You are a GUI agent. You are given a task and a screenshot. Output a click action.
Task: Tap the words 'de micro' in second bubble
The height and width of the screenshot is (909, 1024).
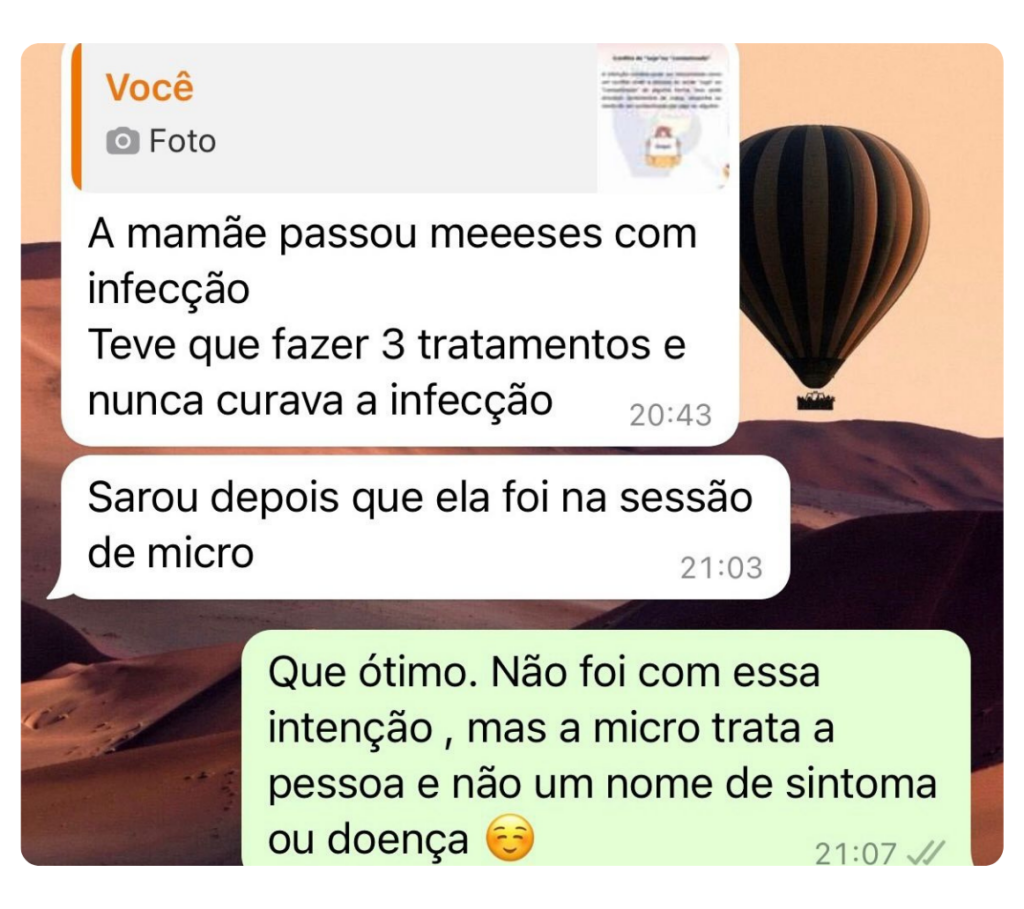pos(170,554)
